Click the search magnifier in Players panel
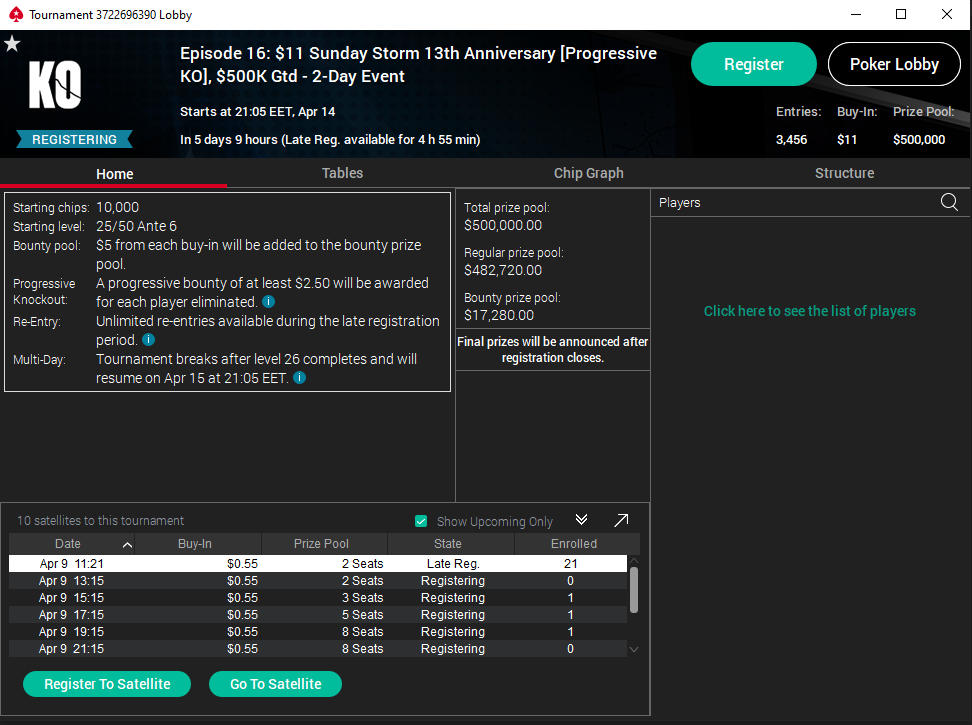The height and width of the screenshot is (725, 972). click(949, 202)
